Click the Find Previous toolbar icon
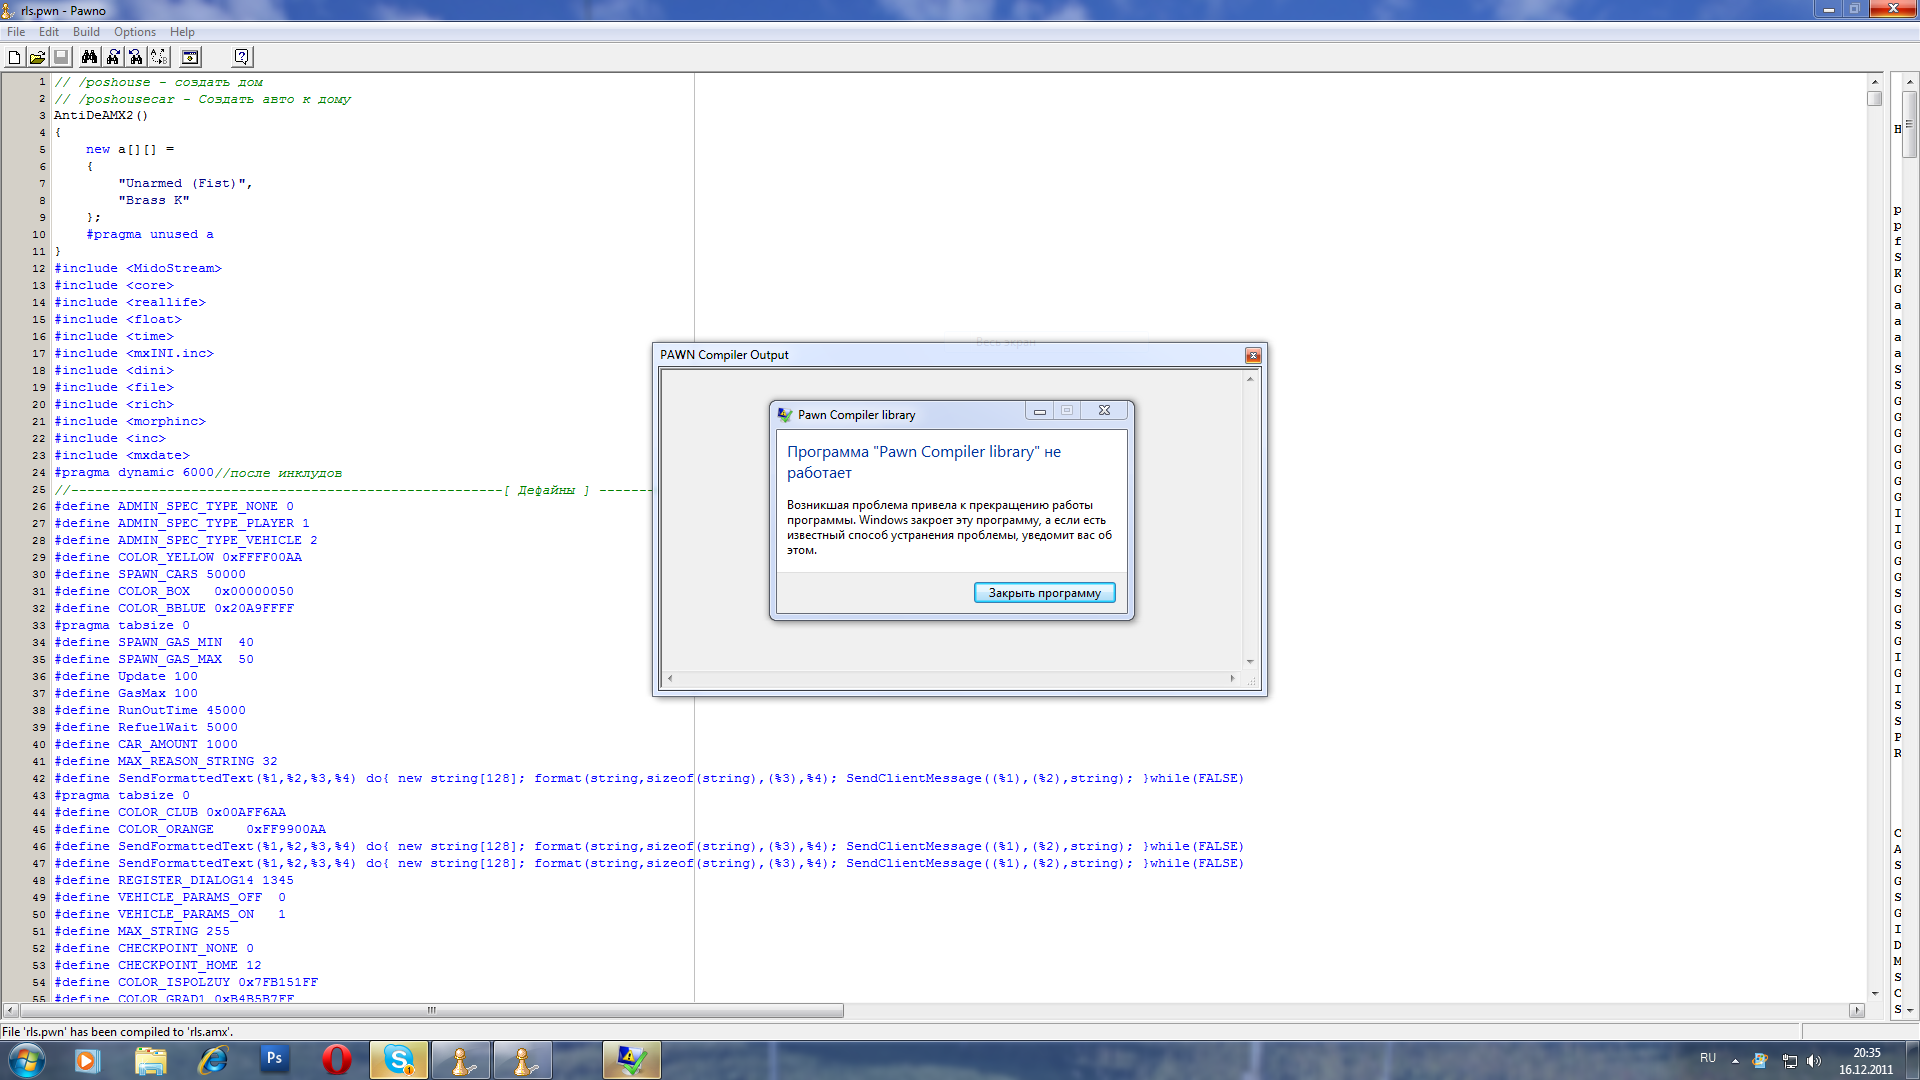1920x1080 pixels. coord(136,57)
